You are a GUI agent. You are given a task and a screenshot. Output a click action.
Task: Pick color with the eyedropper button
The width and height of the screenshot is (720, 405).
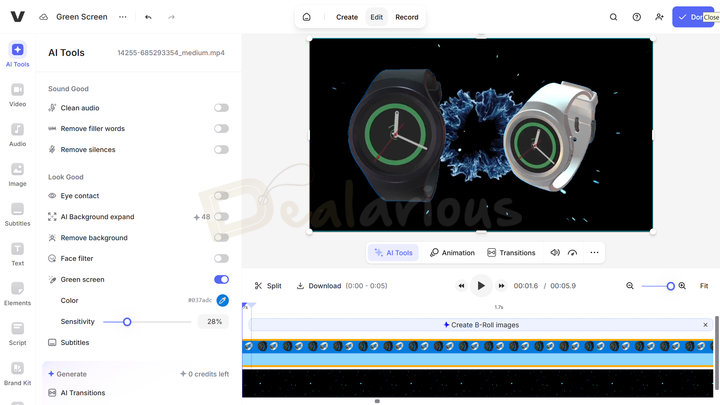222,300
